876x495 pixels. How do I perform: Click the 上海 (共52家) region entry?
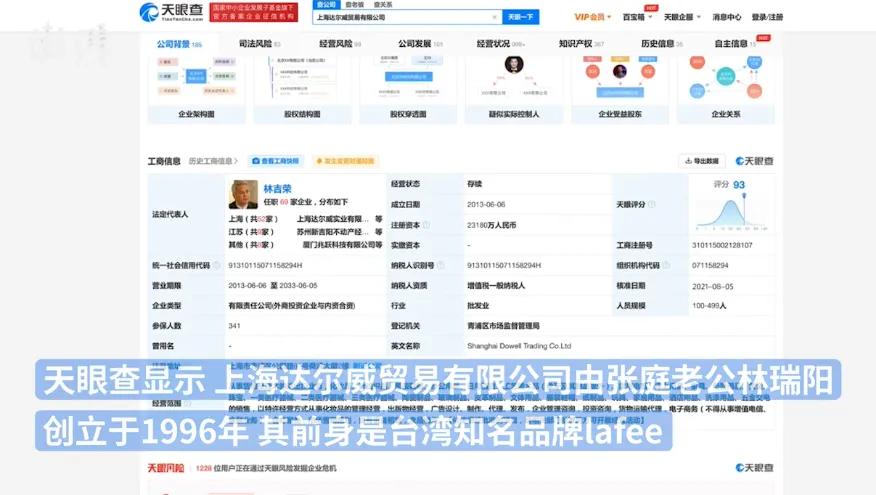[253, 219]
